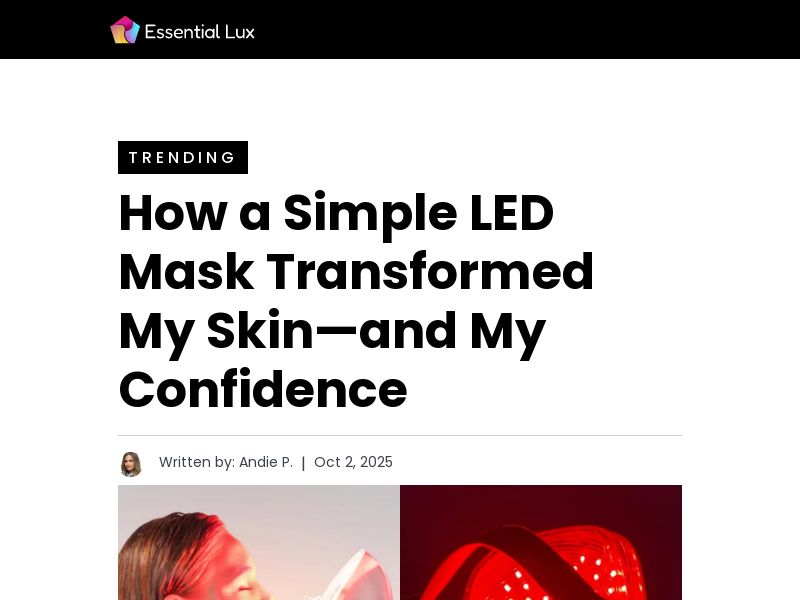Screen dimensions: 800x600
Task: Click the Essential Lux pentagon logo icon
Action: 125,30
